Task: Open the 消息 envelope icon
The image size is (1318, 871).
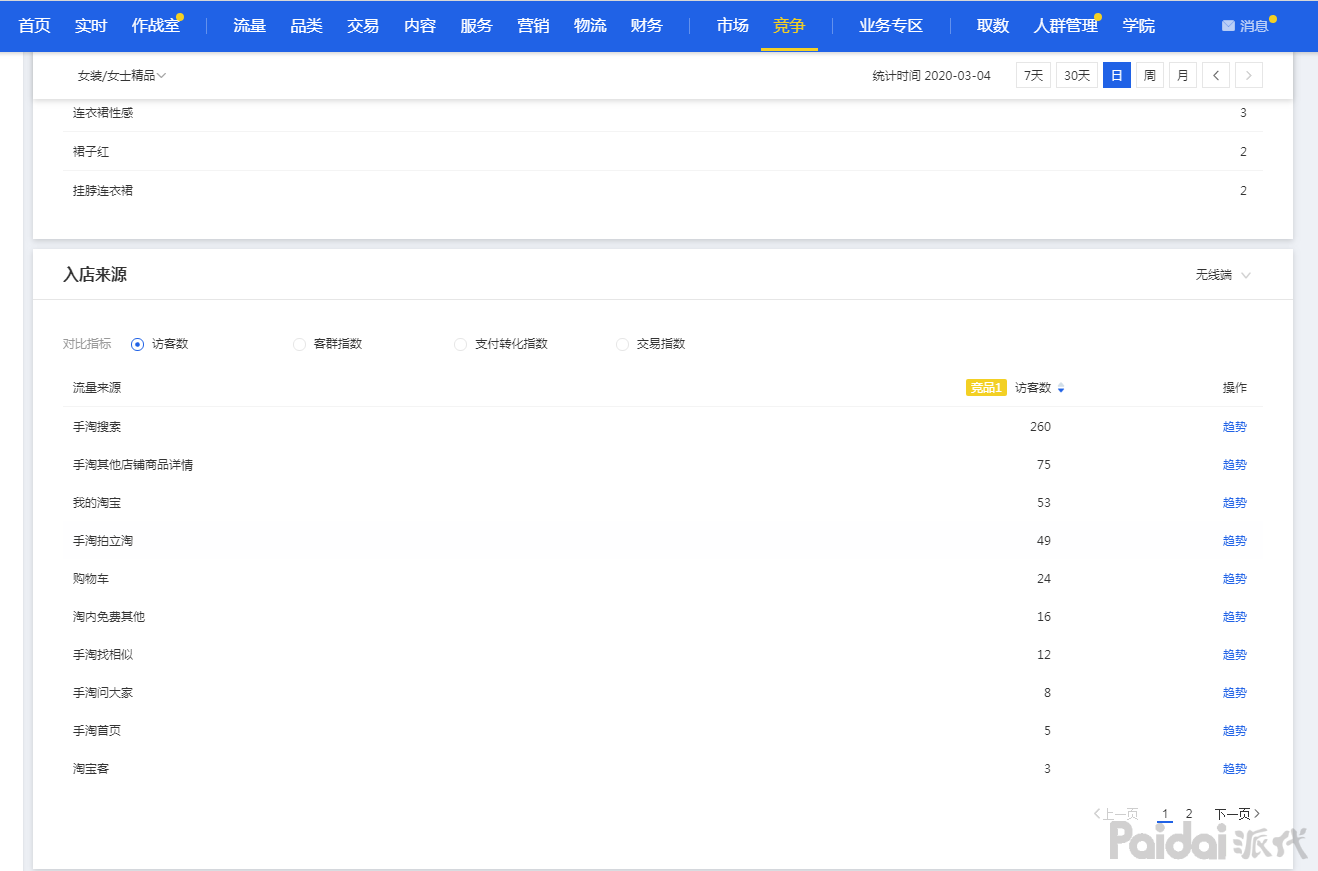Action: [x=1228, y=26]
